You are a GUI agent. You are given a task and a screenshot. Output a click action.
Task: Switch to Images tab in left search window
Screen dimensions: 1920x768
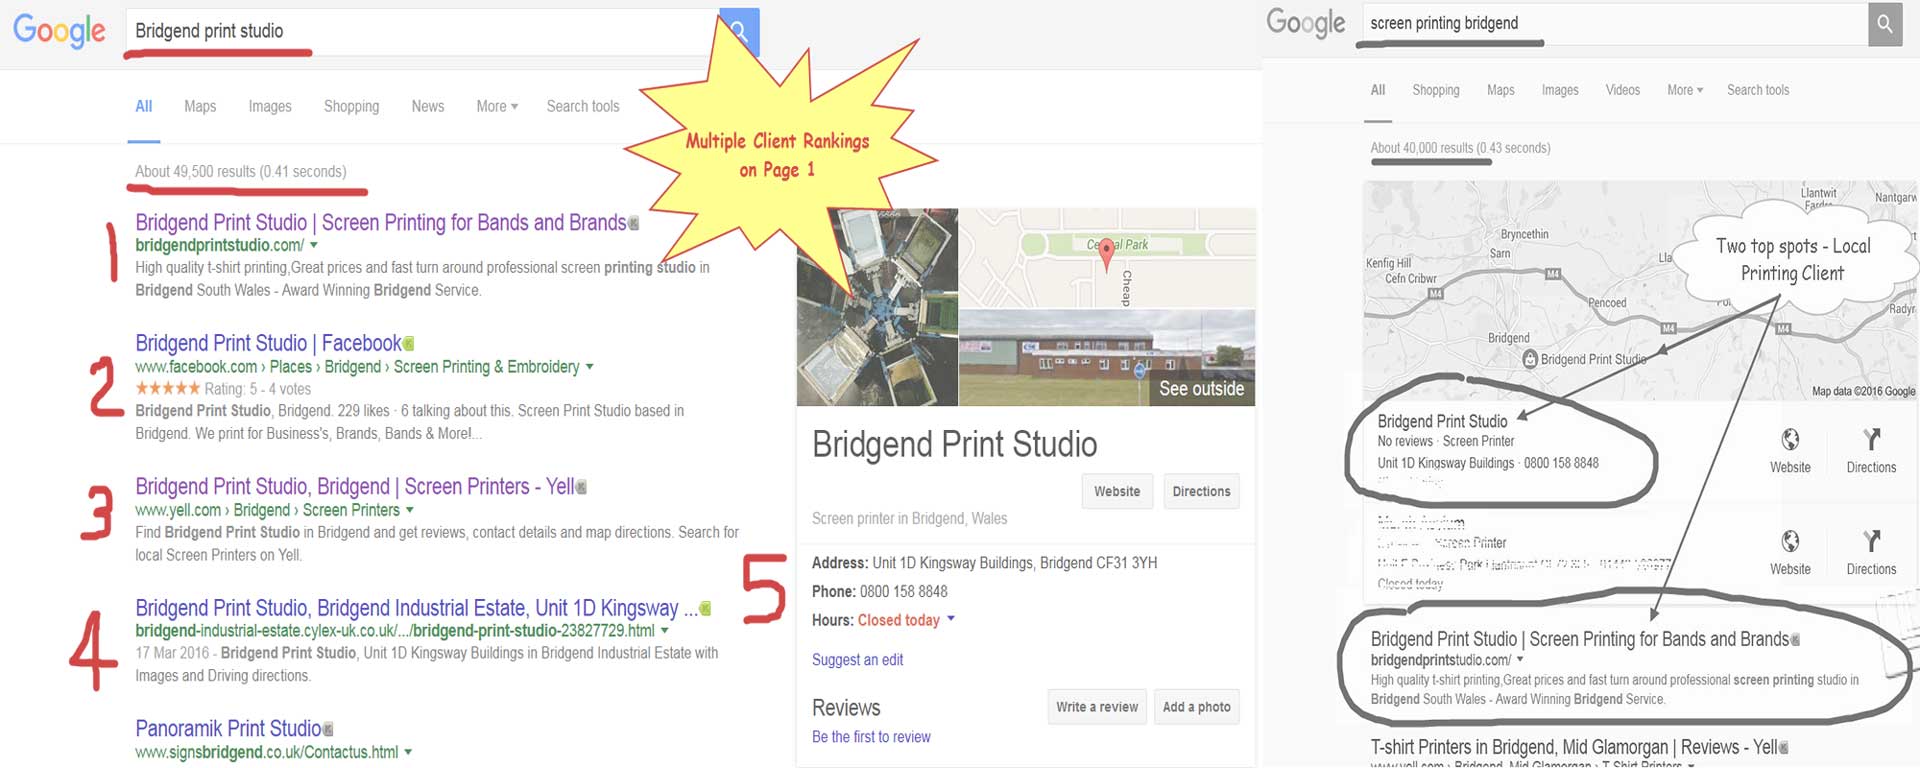(270, 106)
